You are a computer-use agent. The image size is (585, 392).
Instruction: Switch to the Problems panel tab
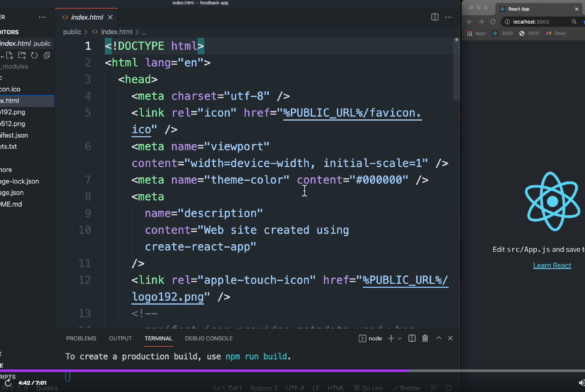[x=81, y=339]
